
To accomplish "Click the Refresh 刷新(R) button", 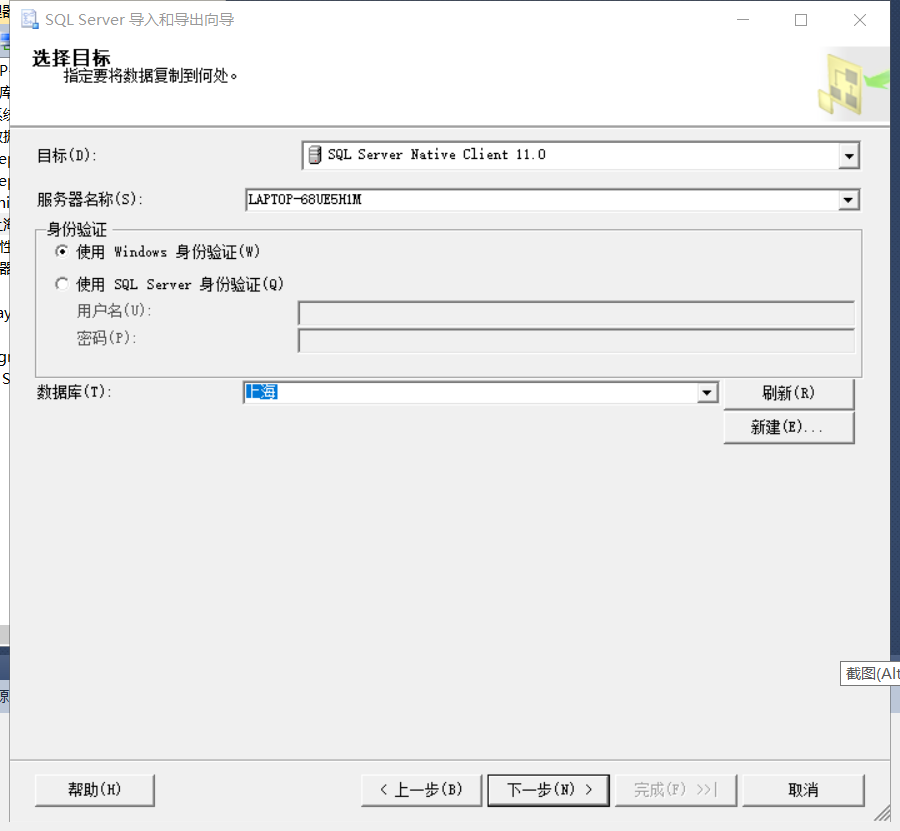I will (789, 393).
